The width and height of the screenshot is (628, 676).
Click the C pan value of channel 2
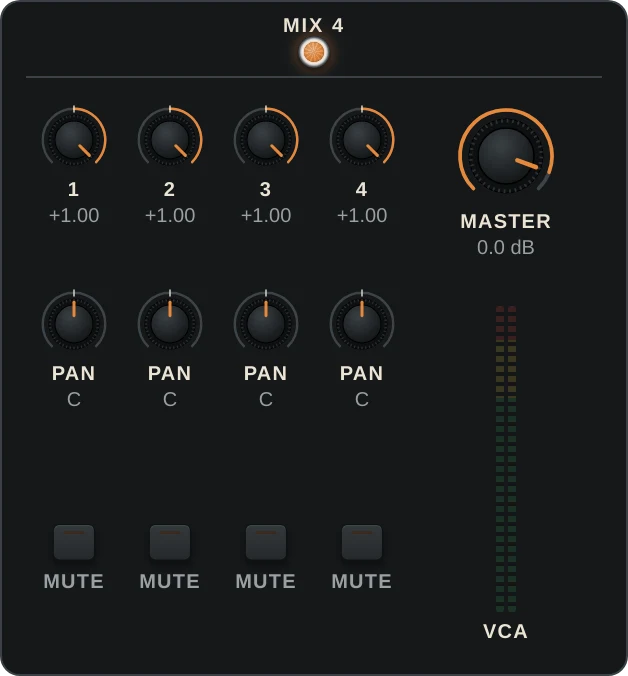(170, 400)
